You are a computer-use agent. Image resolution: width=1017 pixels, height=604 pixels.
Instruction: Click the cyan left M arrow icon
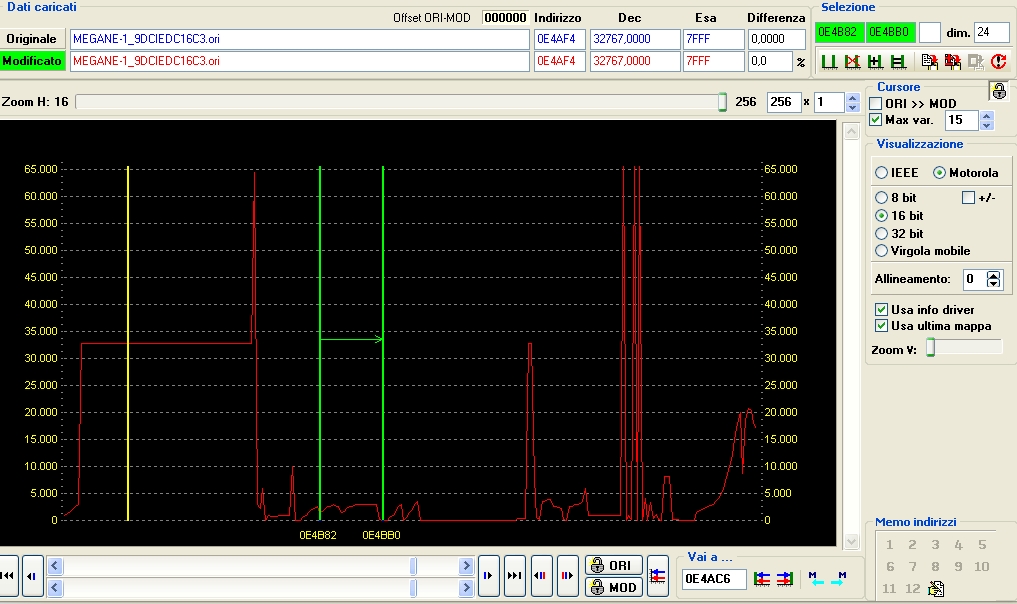(x=817, y=578)
